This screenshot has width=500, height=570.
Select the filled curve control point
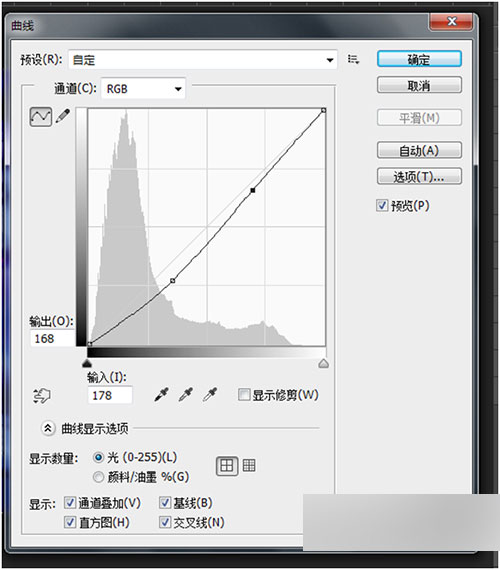(253, 190)
